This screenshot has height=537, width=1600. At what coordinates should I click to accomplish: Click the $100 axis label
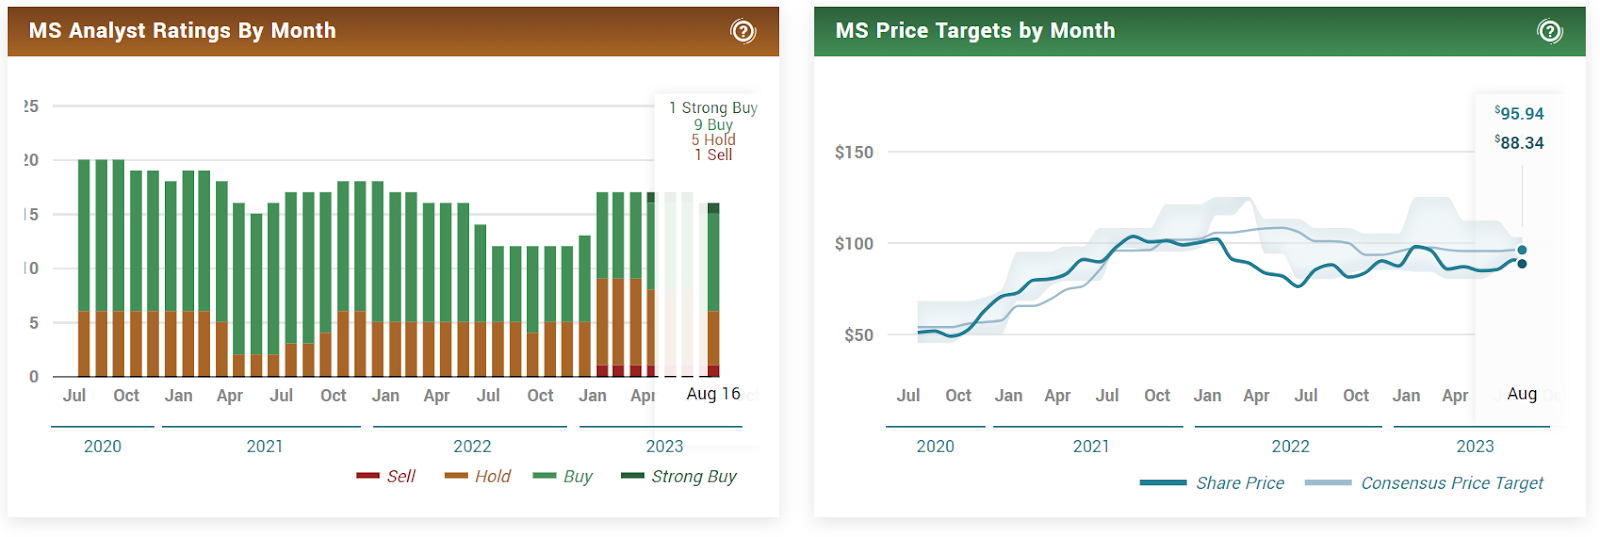tap(854, 243)
